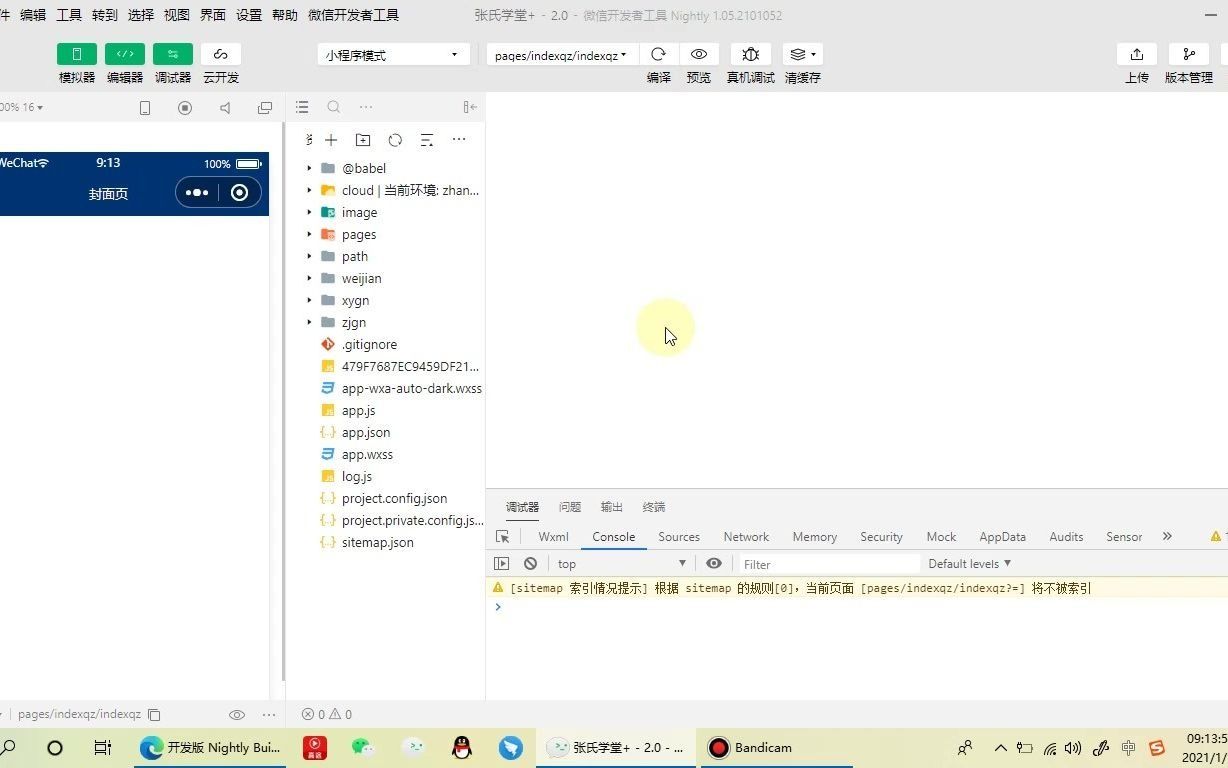Switch to the 输出 output tab
The width and height of the screenshot is (1228, 768).
pos(612,507)
